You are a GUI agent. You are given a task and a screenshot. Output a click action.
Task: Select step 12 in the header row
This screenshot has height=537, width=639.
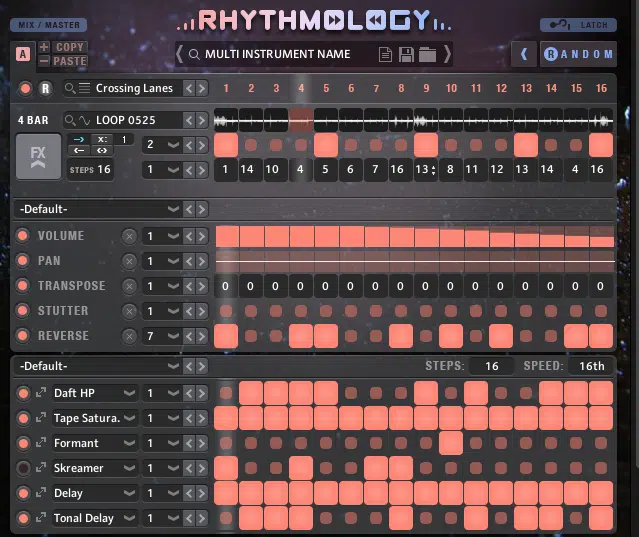(501, 88)
